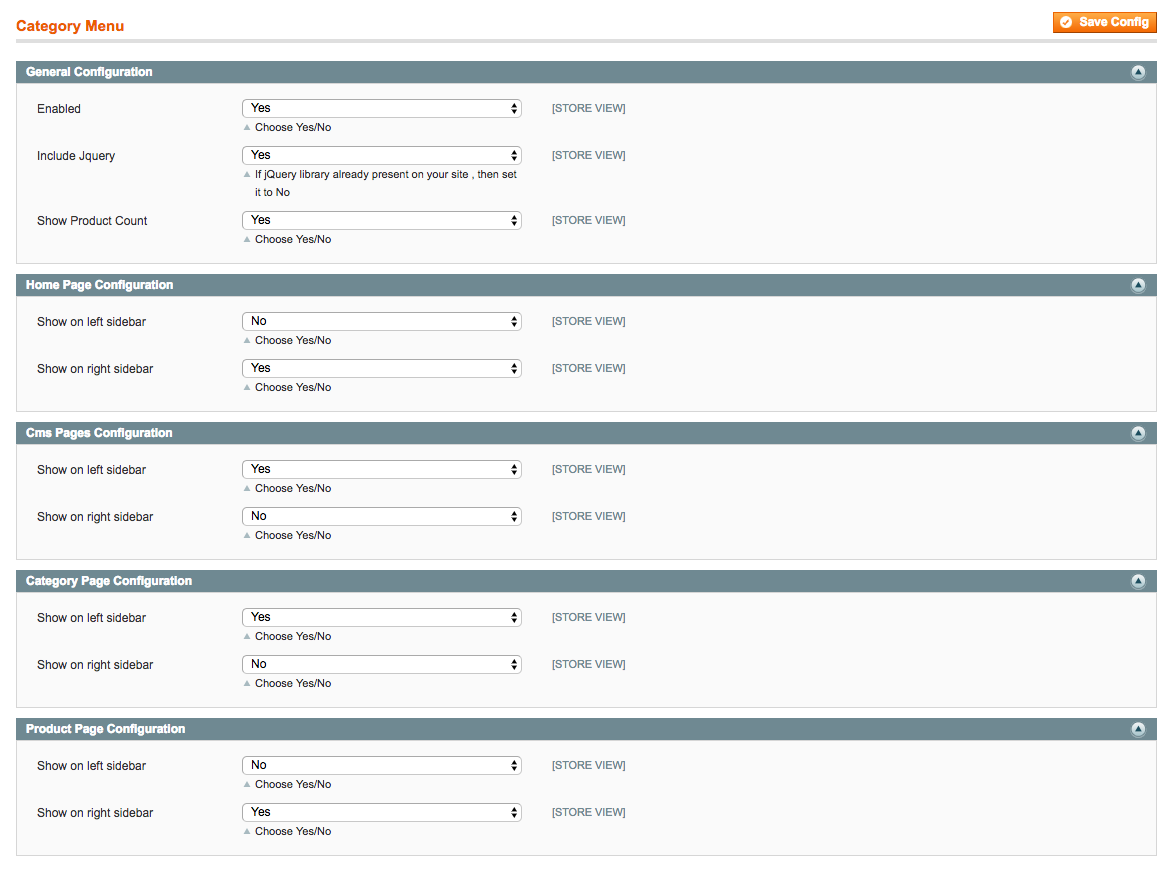This screenshot has width=1174, height=873.
Task: Click 'Choose Yes/No' under Home Page left sidebar
Action: pos(293,341)
